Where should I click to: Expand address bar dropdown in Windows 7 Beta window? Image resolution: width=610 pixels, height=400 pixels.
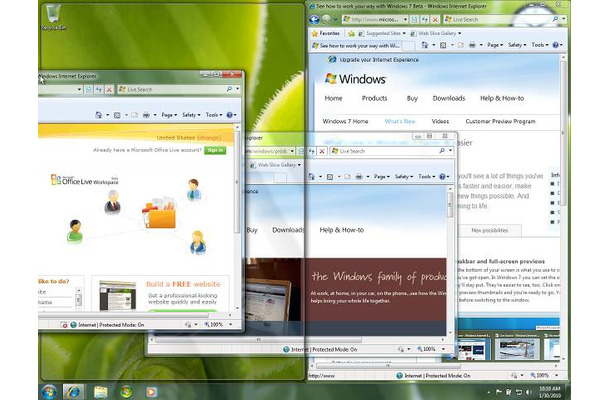point(405,19)
